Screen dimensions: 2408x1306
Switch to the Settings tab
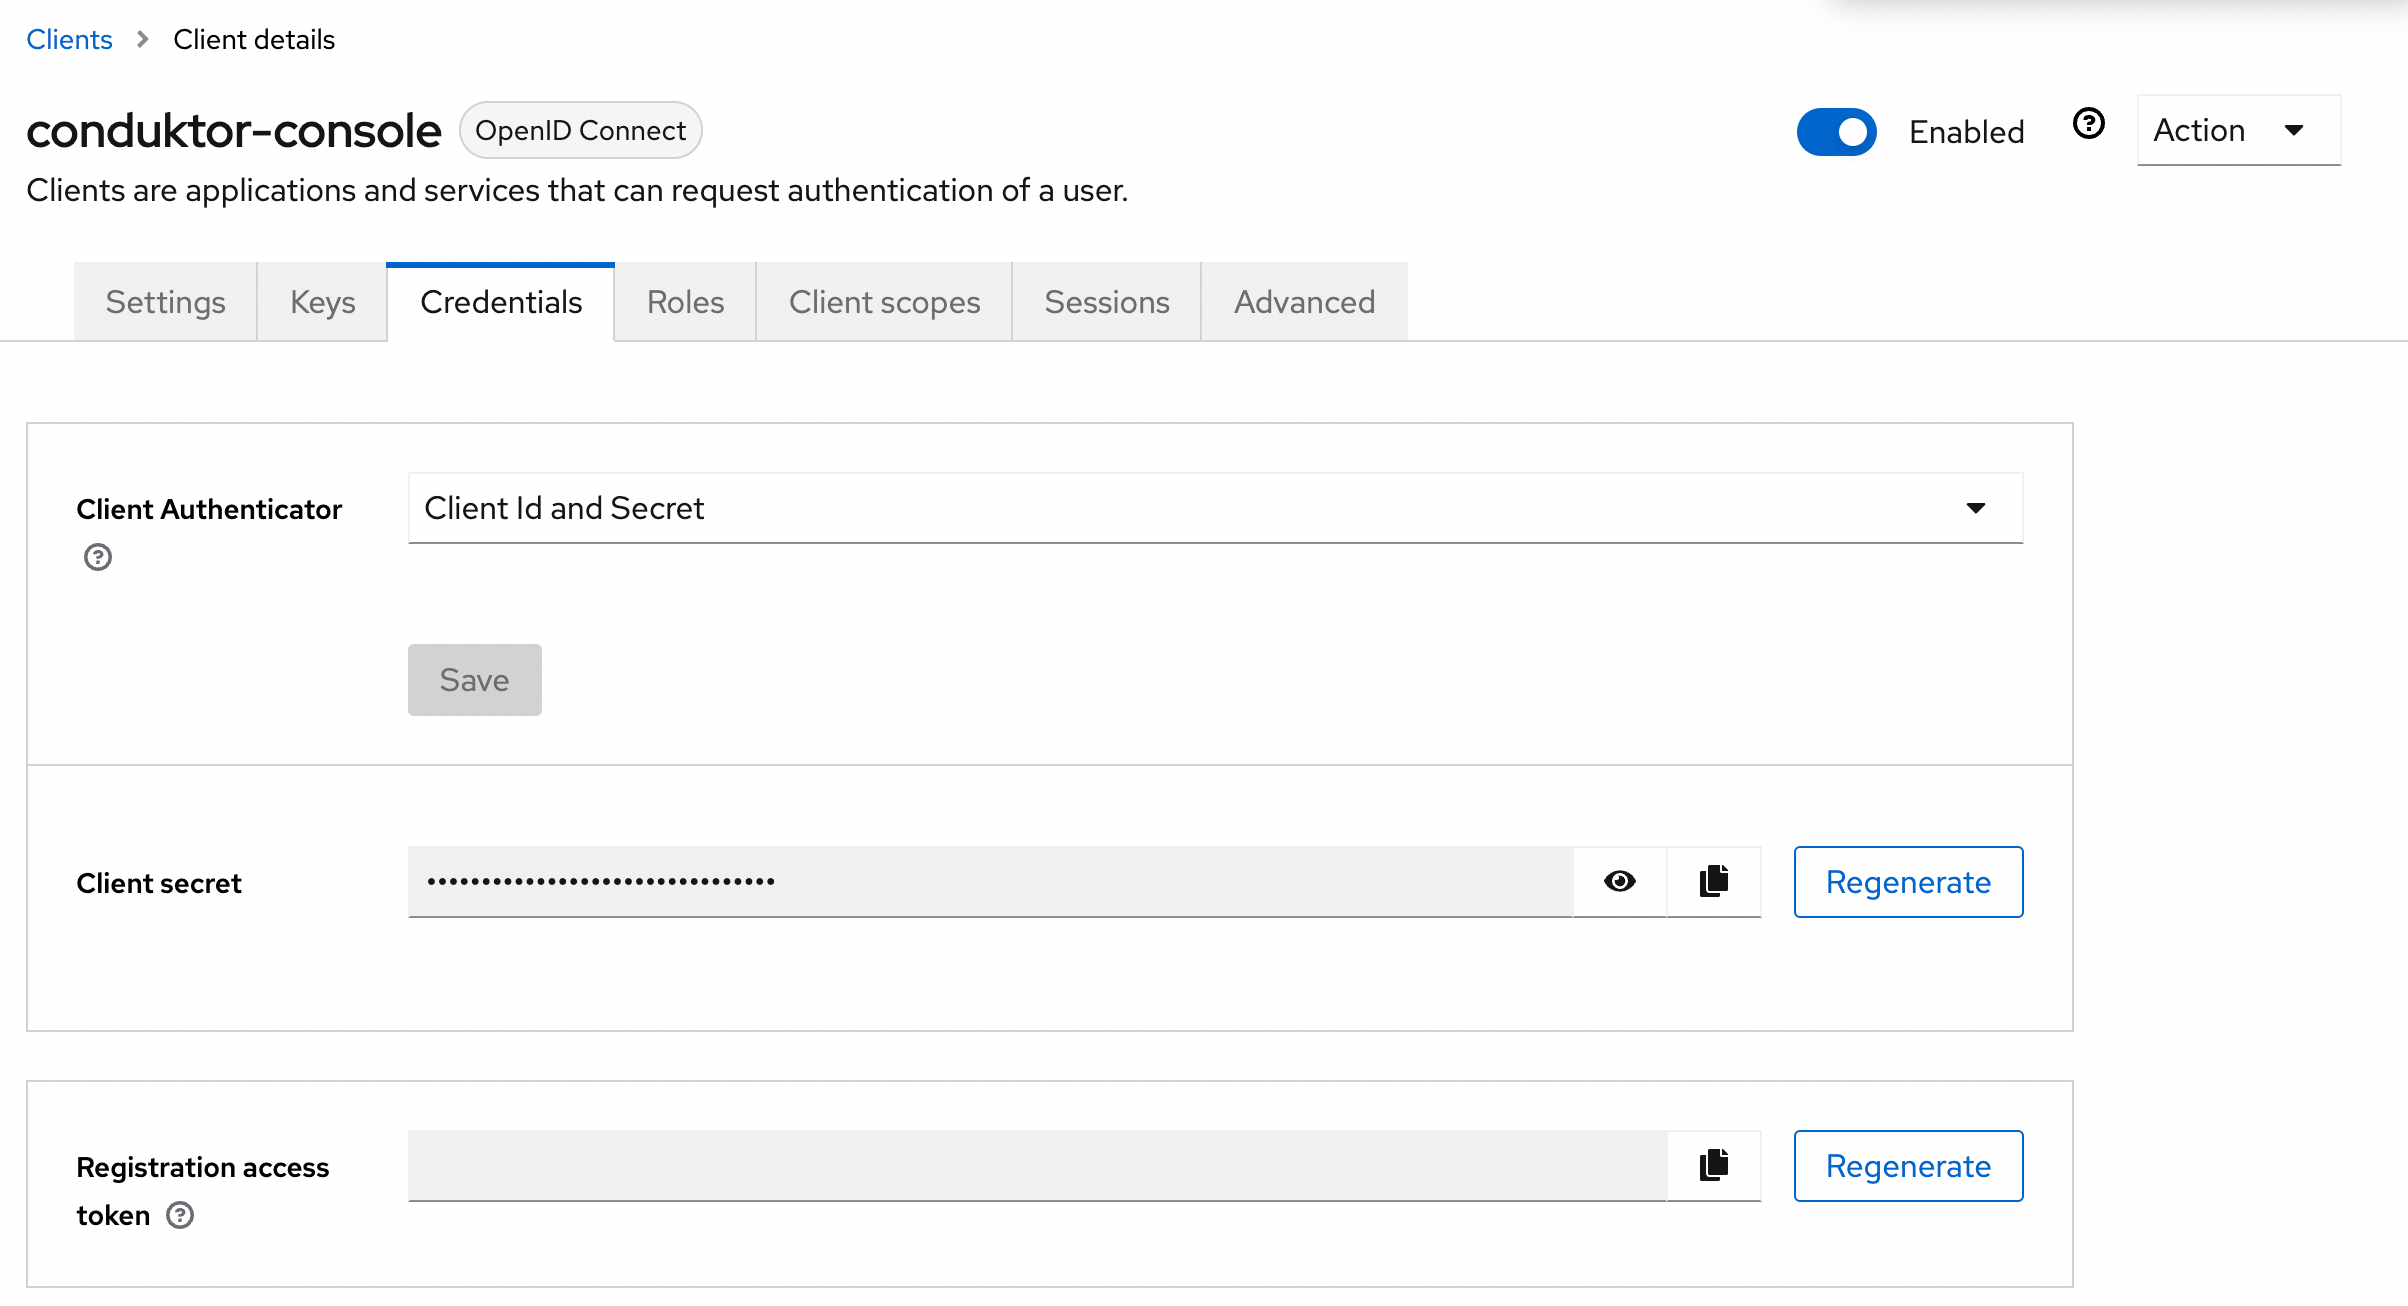[165, 302]
